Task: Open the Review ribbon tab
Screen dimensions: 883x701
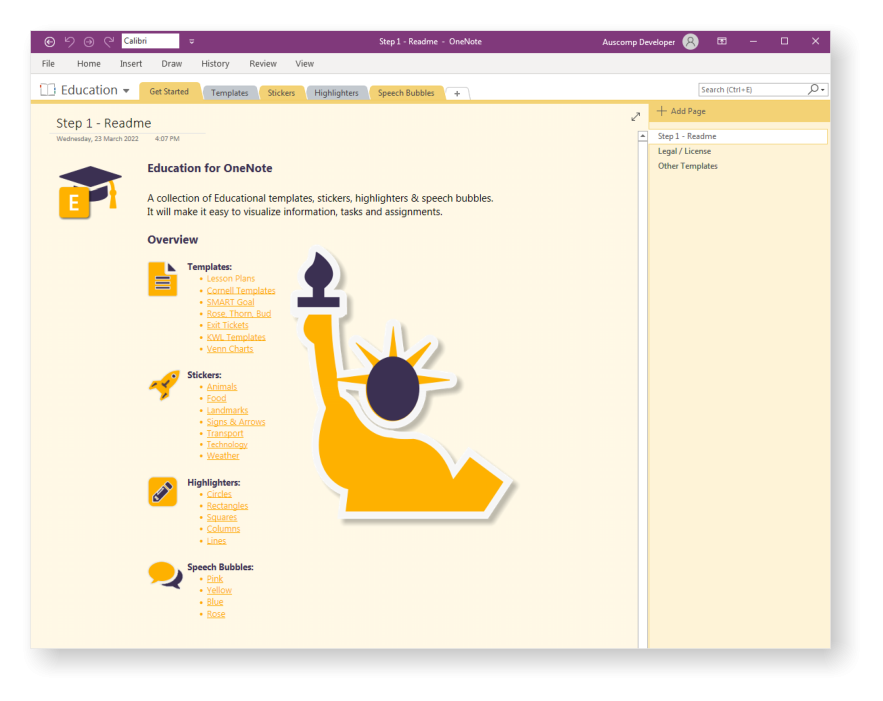Action: coord(263,64)
